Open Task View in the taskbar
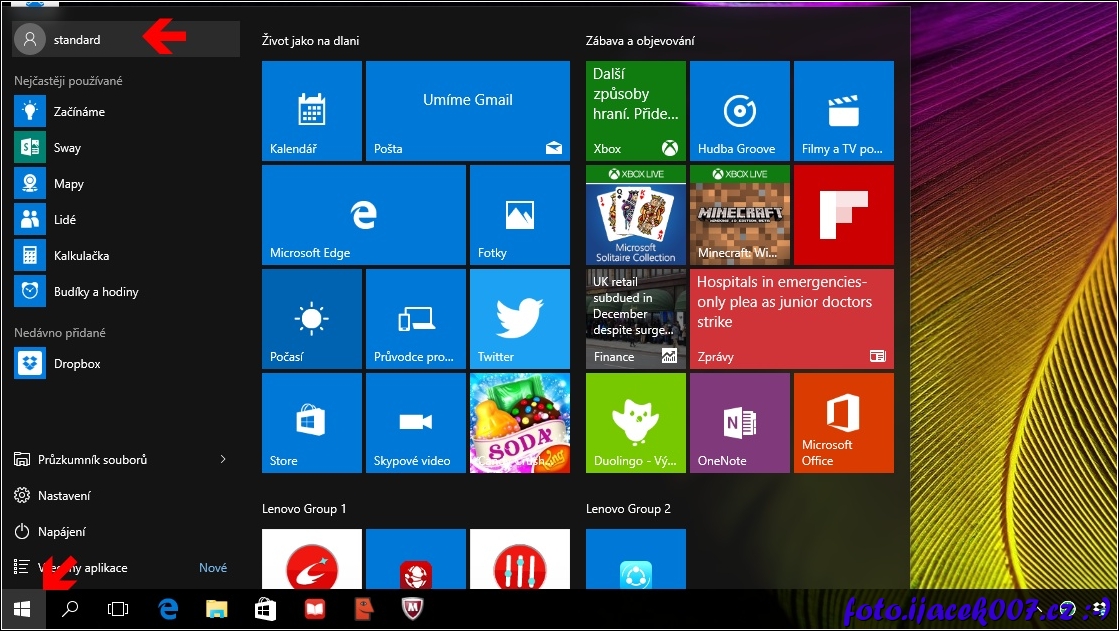1119x631 pixels. click(x=118, y=608)
